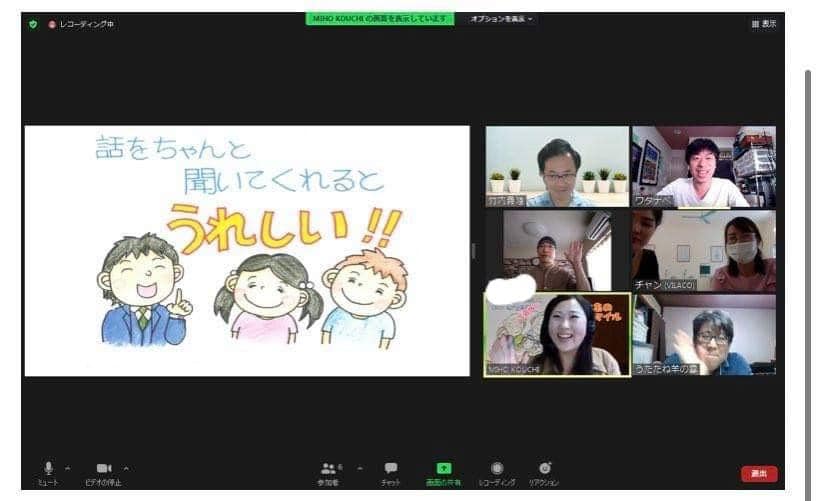
Task: Open the reactions menu
Action: point(545,468)
